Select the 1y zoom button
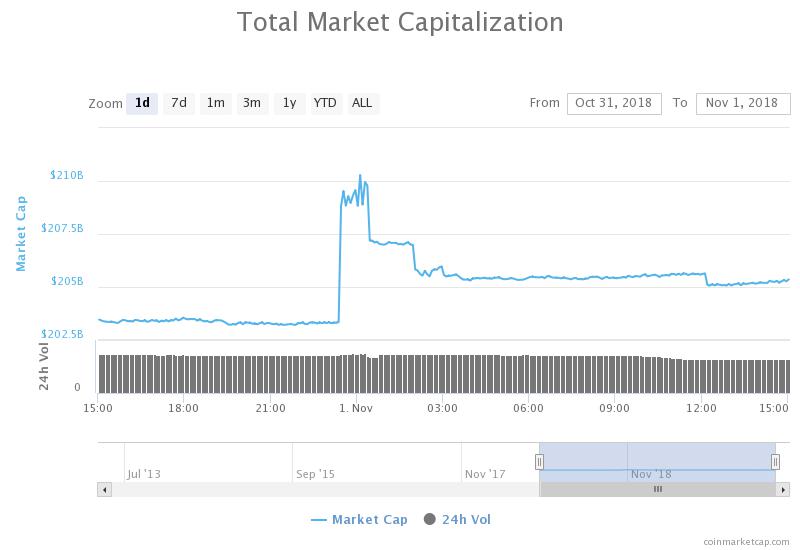Viewport: 800px width, 550px height. click(289, 104)
